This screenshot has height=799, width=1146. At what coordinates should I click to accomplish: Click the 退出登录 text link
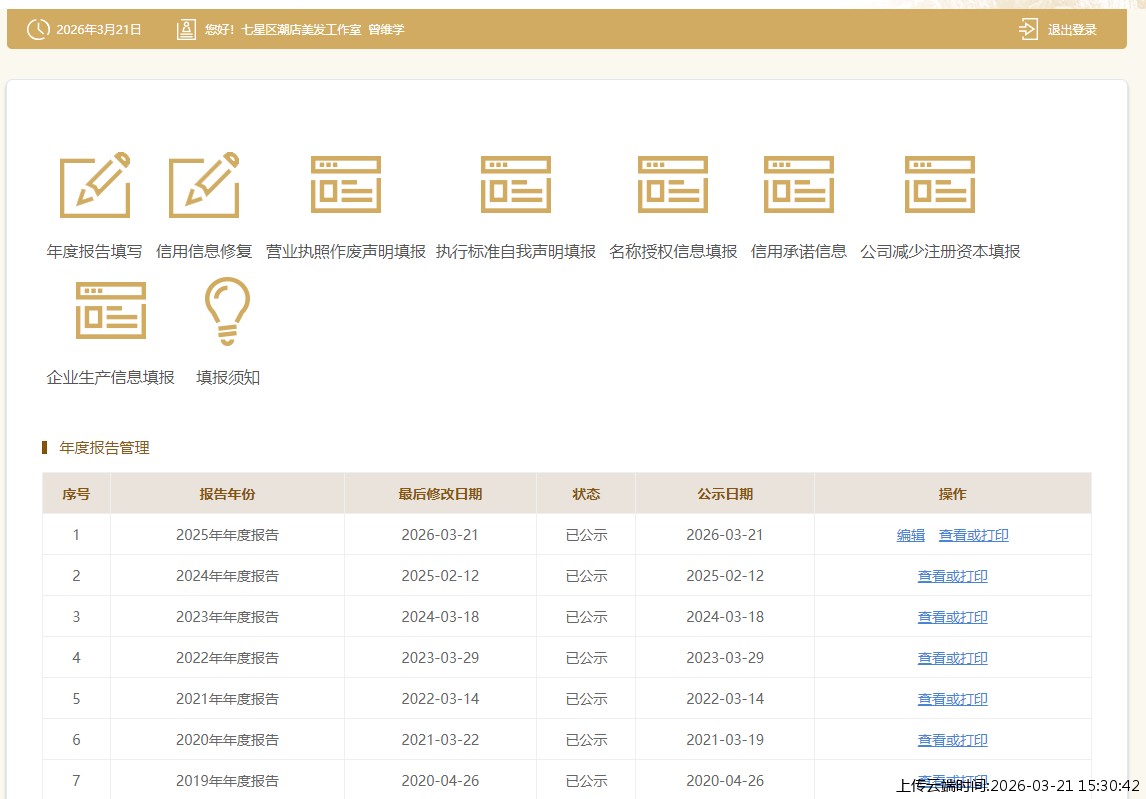tap(1073, 29)
